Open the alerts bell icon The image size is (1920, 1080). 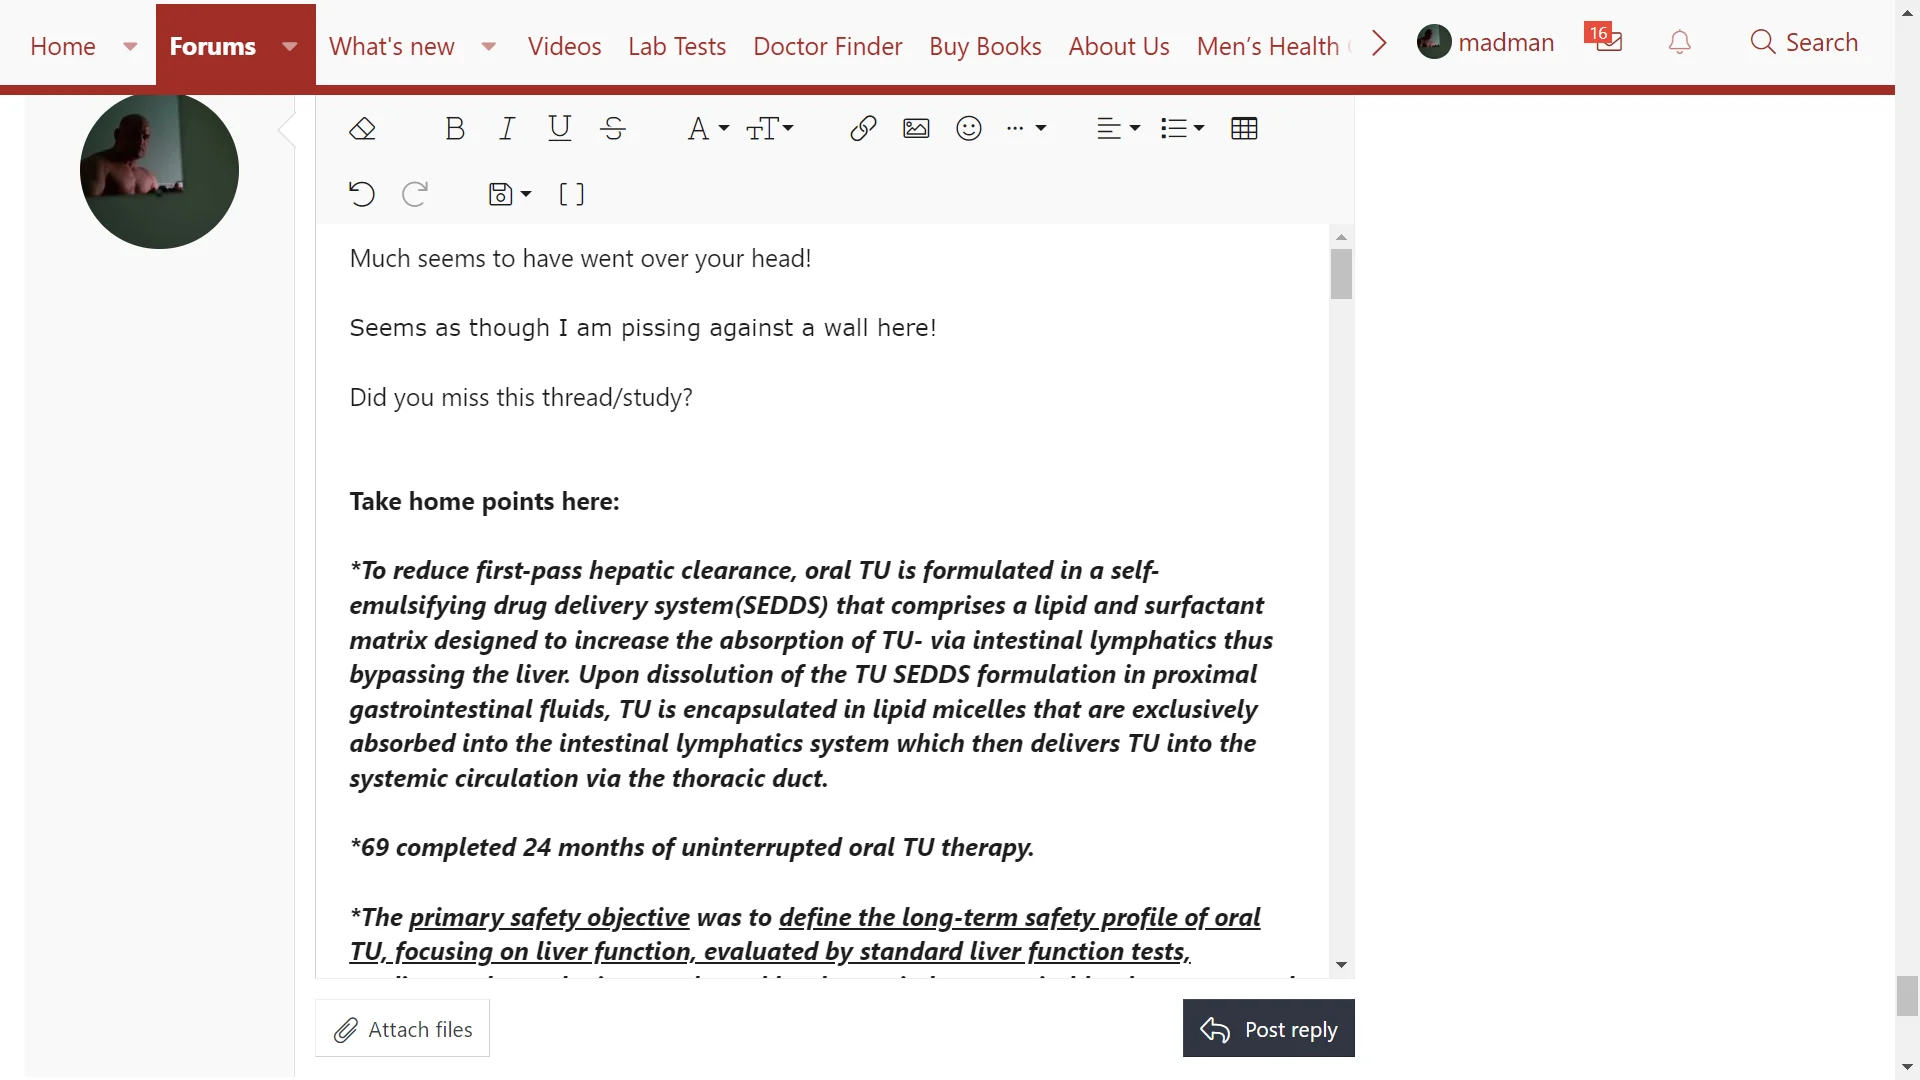click(x=1680, y=42)
